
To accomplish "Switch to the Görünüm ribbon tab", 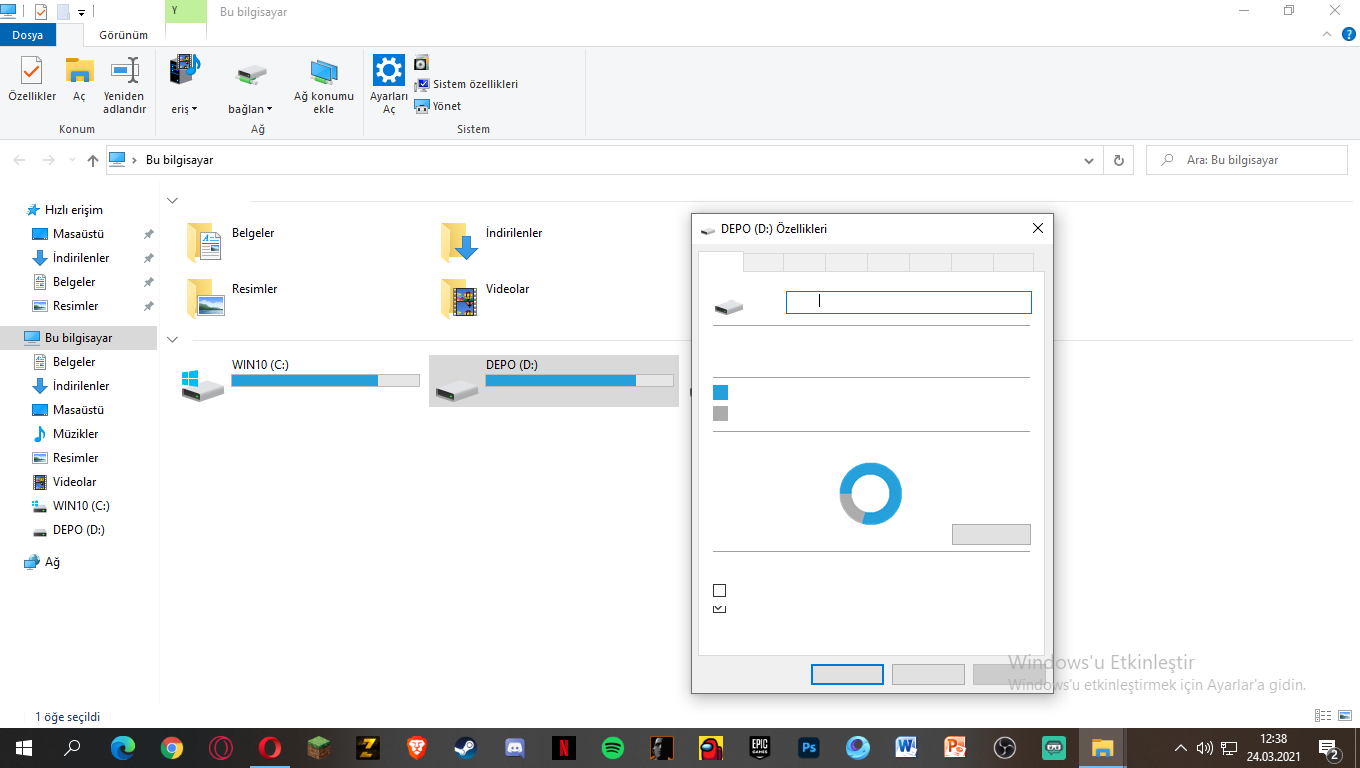I will pyautogui.click(x=123, y=35).
